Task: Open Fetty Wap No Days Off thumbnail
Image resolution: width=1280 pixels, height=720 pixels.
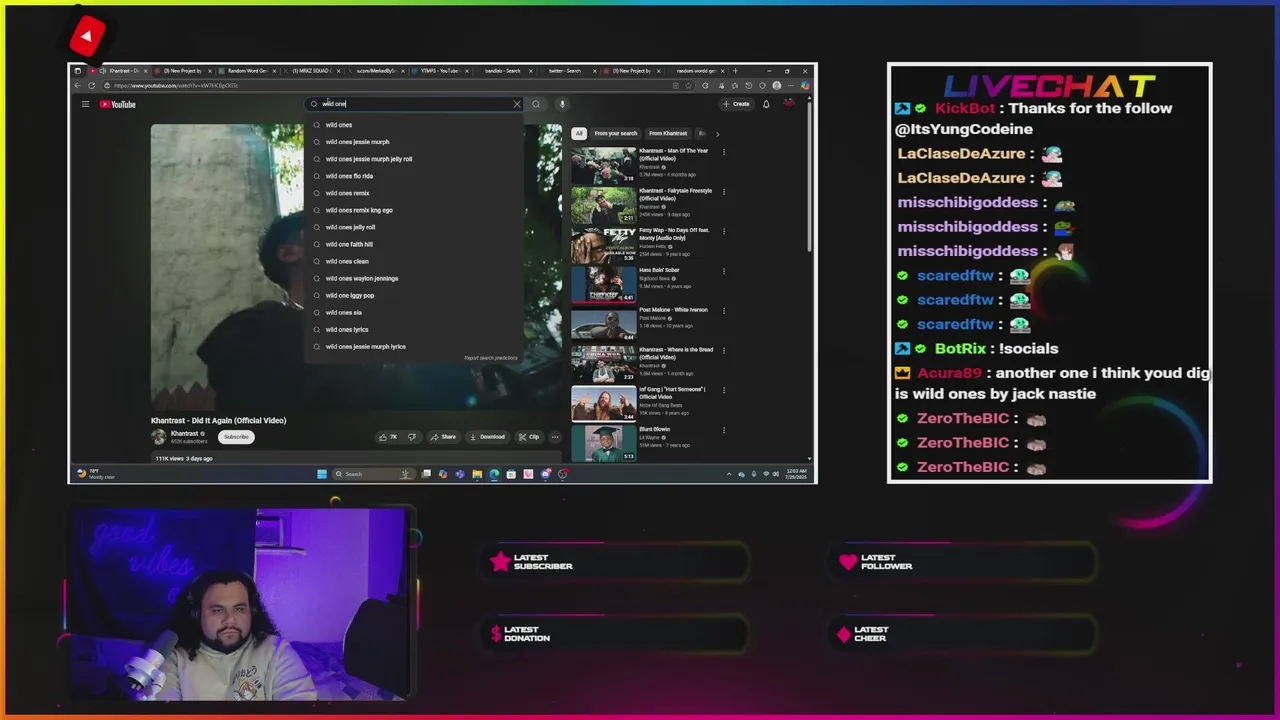Action: 603,245
